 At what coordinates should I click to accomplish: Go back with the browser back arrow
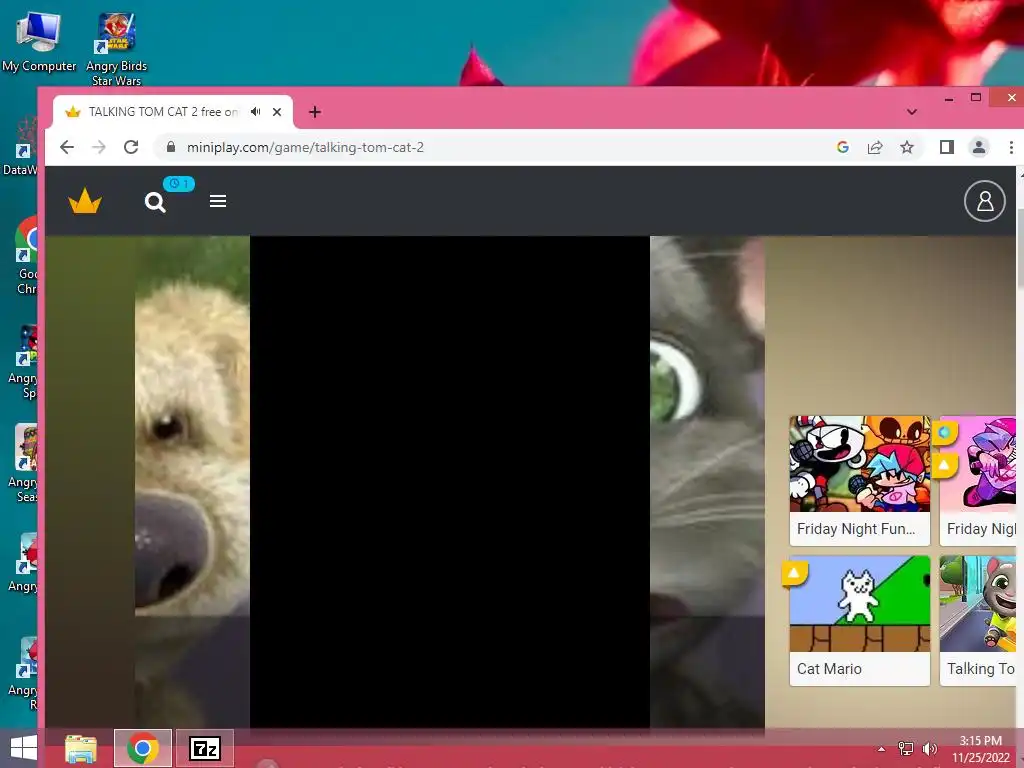67,147
